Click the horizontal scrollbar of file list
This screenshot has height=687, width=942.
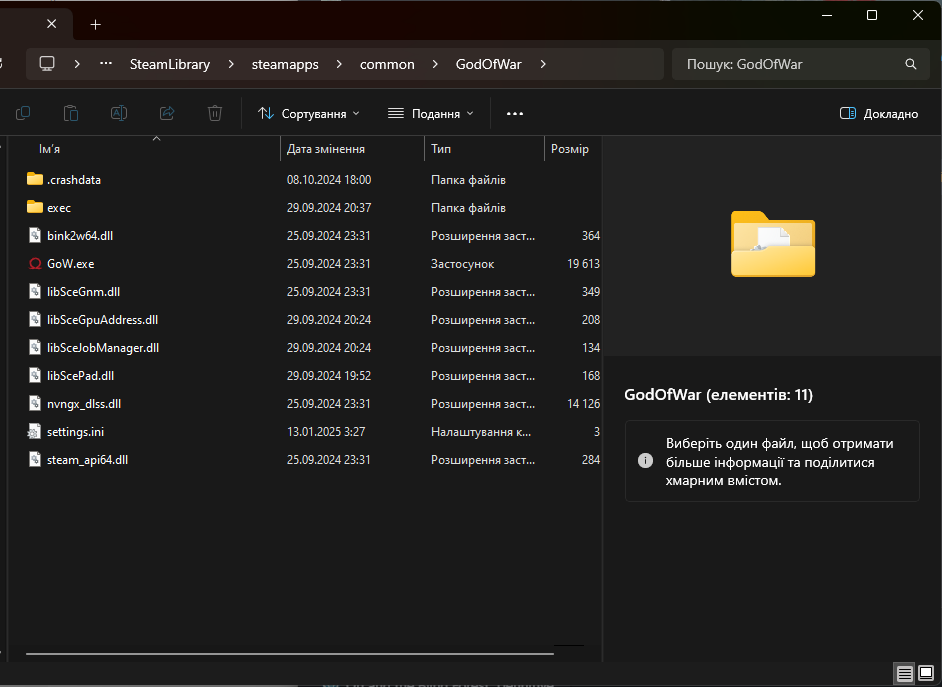[290, 653]
